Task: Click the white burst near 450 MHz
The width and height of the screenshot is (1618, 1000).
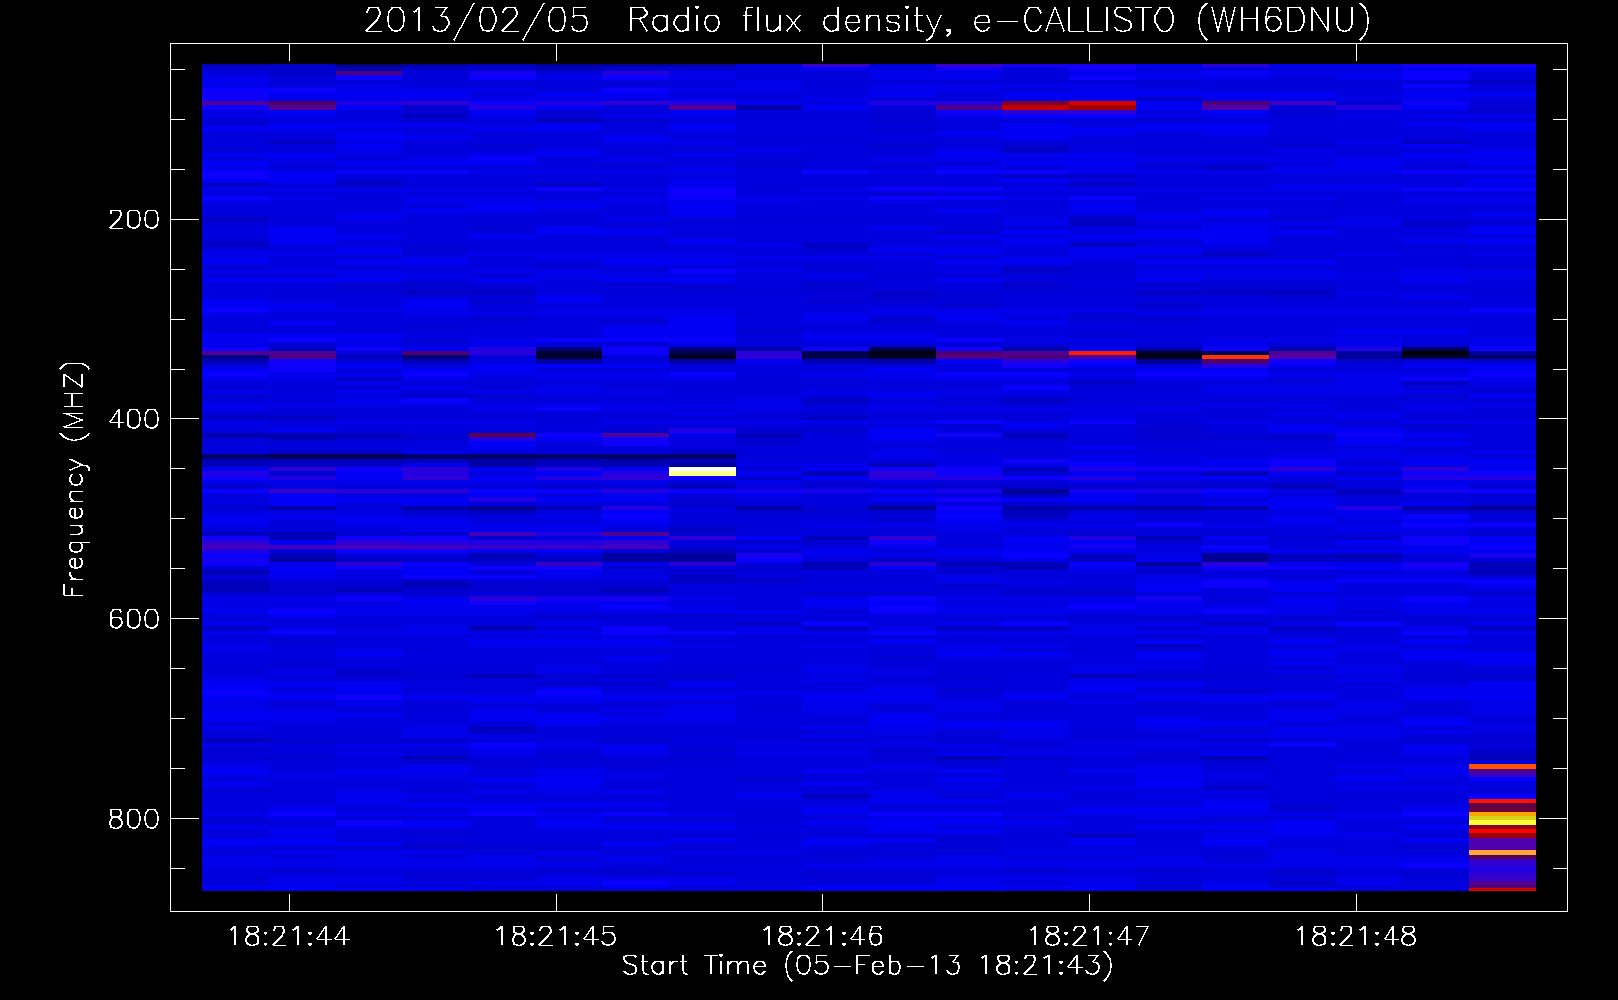Action: [702, 471]
